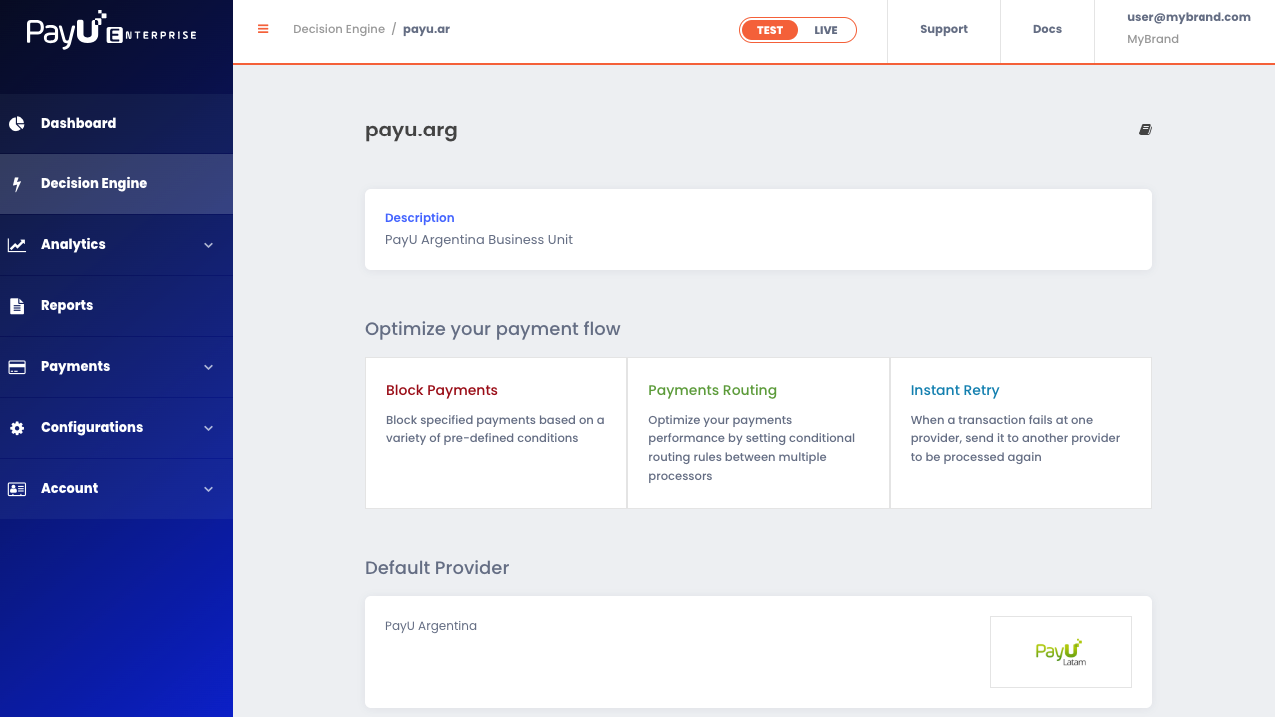Expand the Account submenu chevron
The width and height of the screenshot is (1275, 717).
(x=209, y=489)
